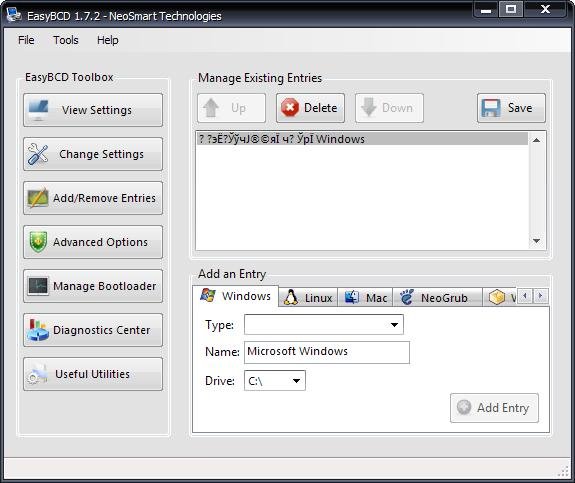This screenshot has height=483, width=575.
Task: Minimize the EasyBCD window
Action: (486, 10)
